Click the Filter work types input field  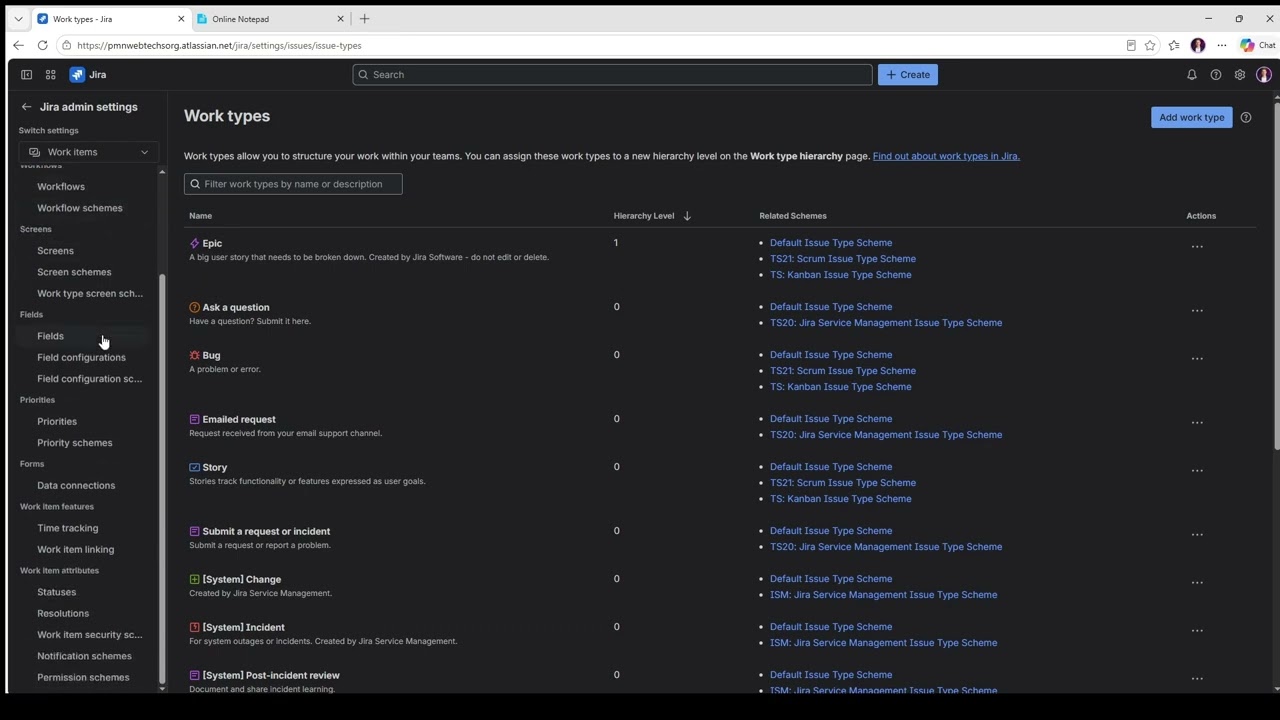coord(293,184)
